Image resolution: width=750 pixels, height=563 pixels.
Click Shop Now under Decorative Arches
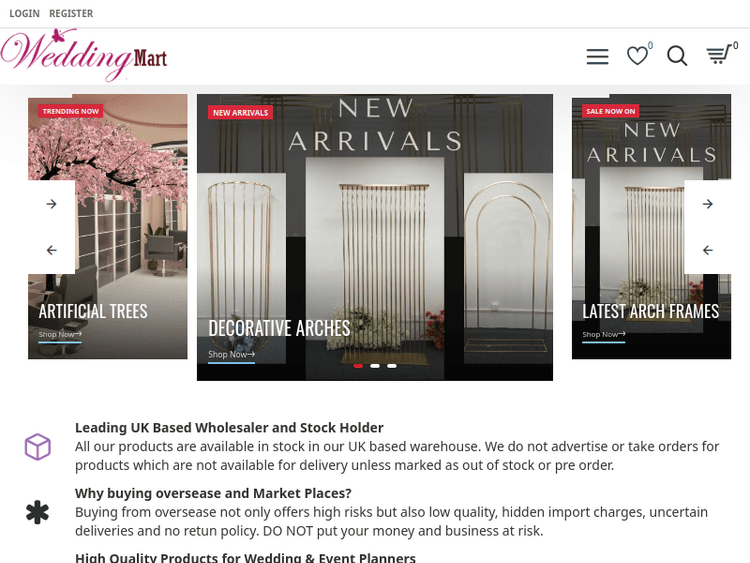click(232, 355)
